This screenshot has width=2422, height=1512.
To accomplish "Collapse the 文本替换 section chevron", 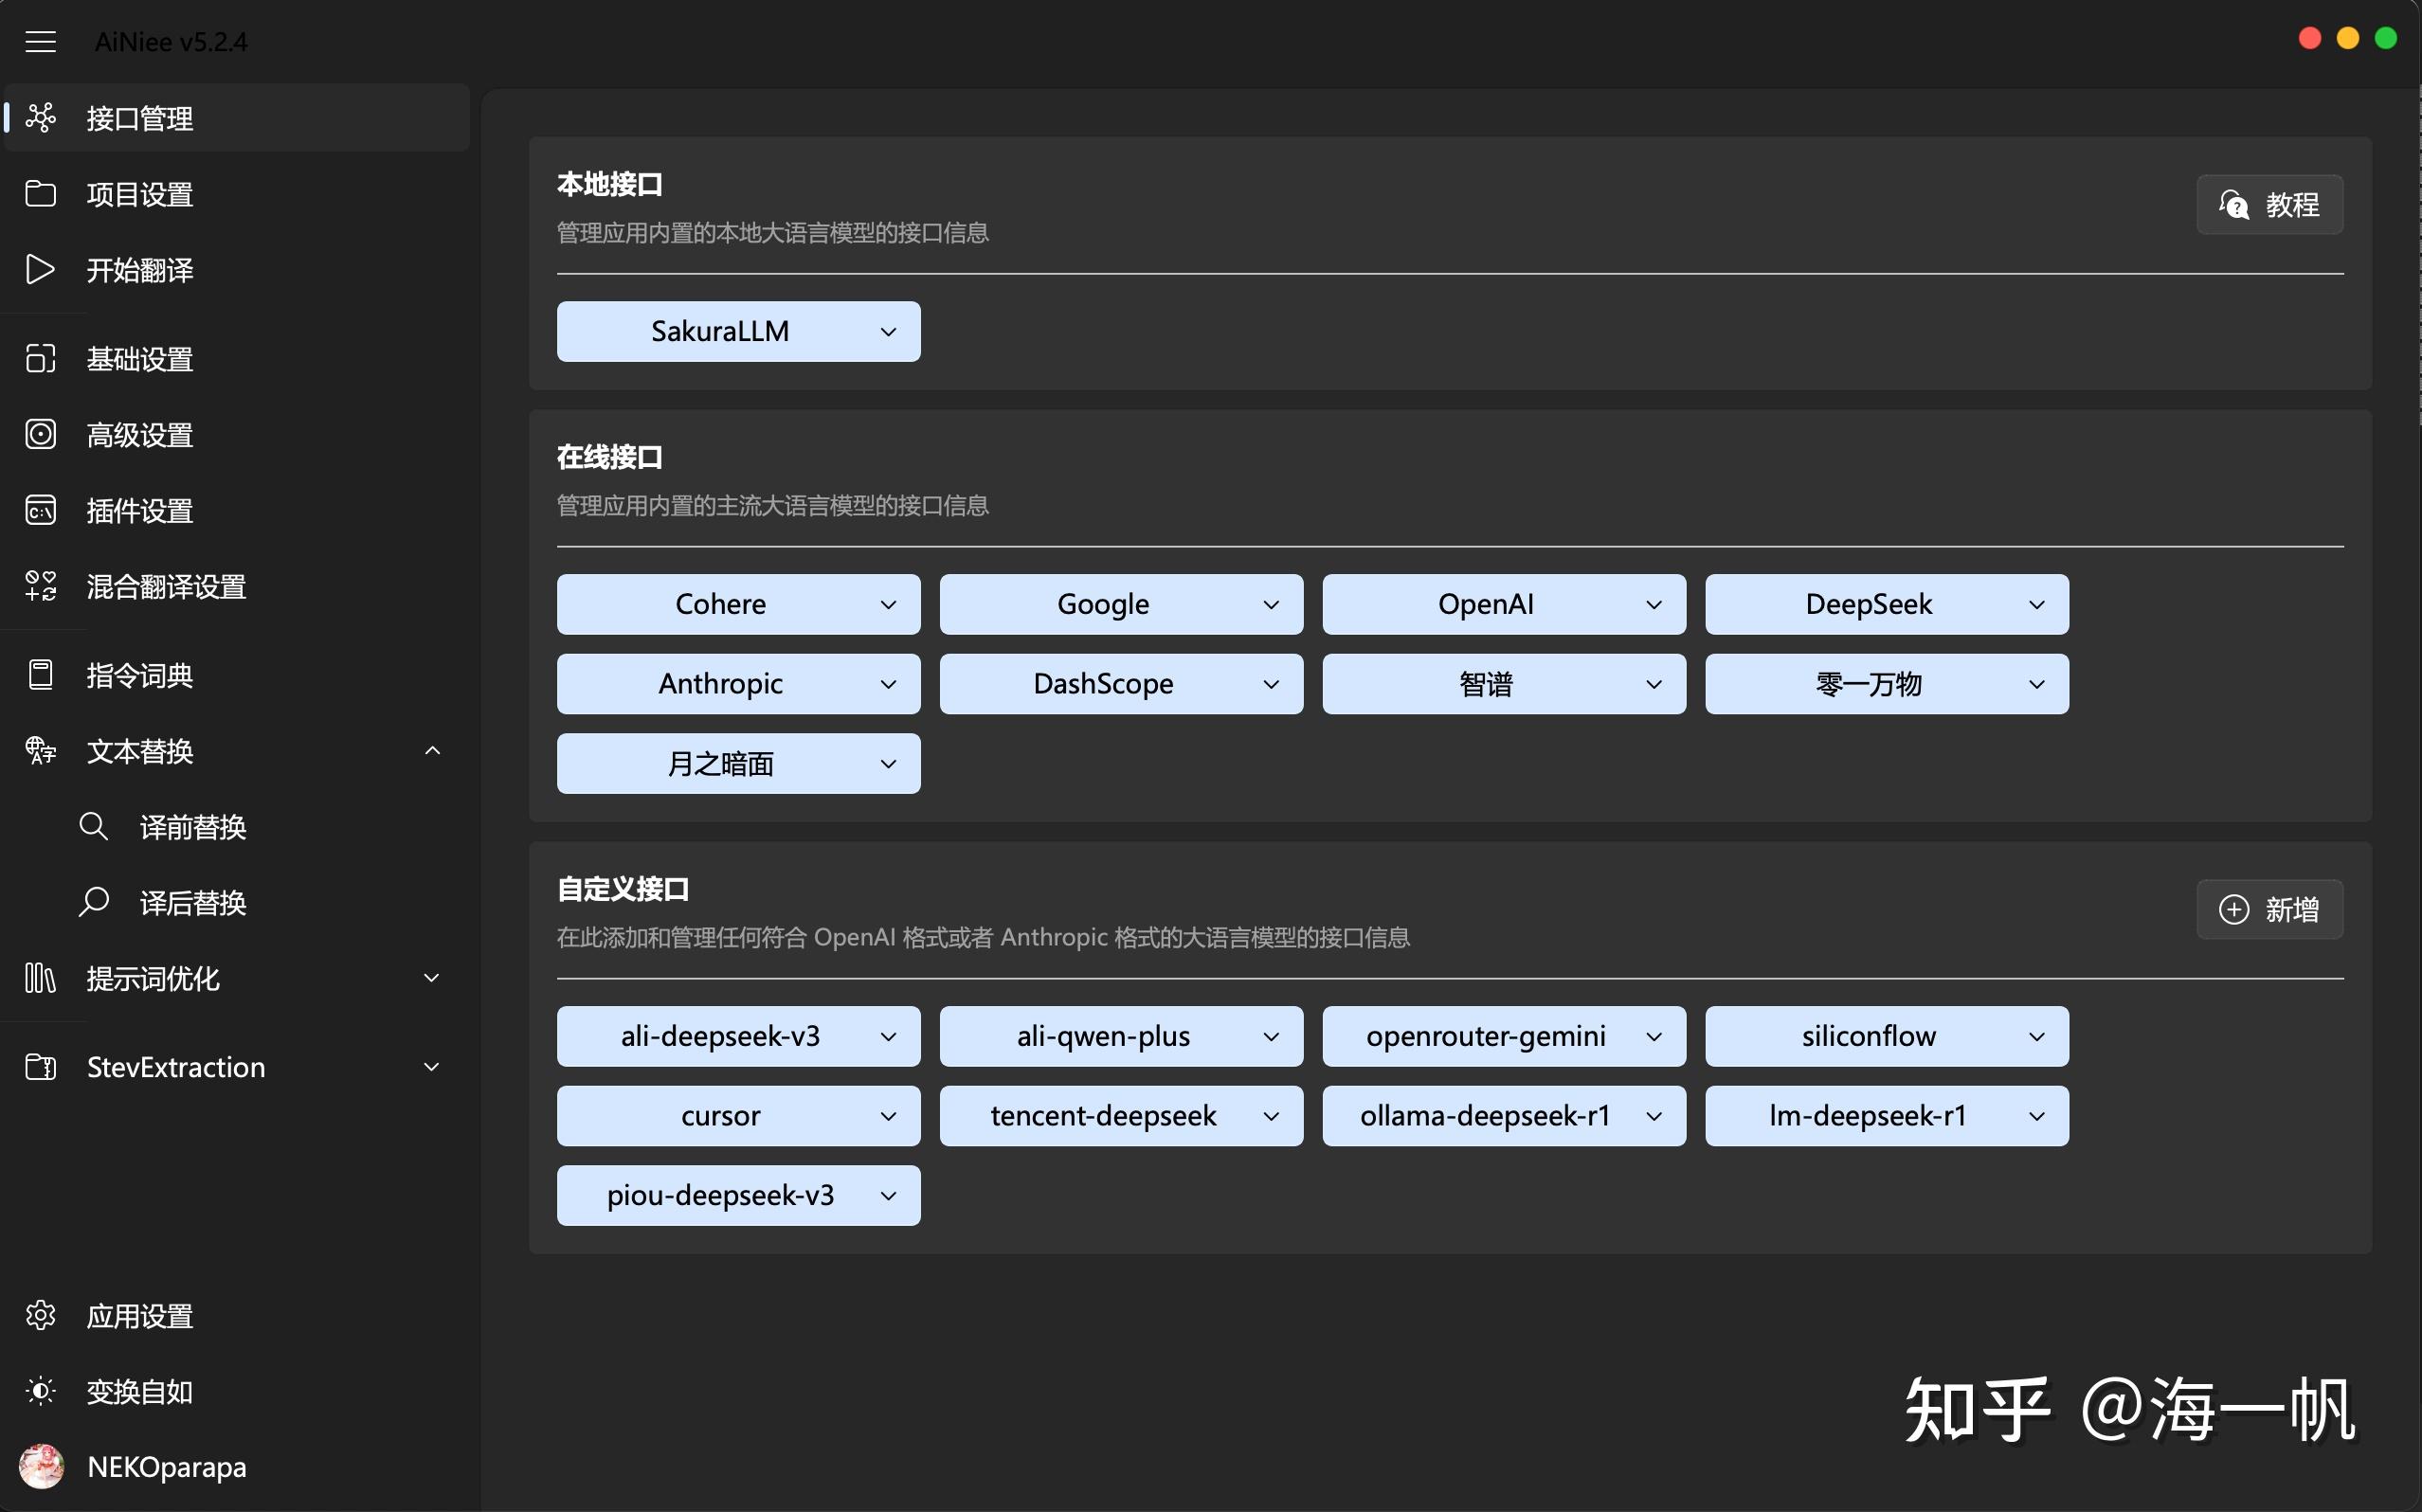I will pos(432,751).
